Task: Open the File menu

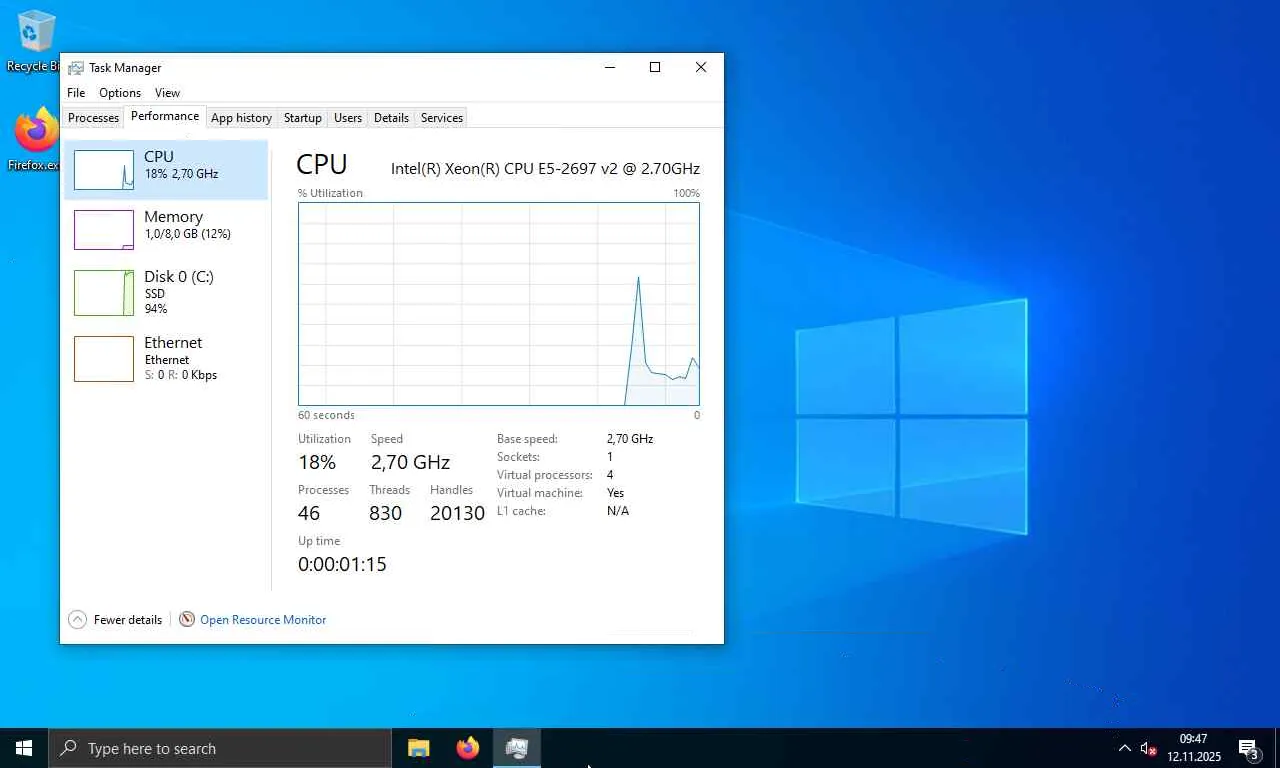Action: [76, 93]
